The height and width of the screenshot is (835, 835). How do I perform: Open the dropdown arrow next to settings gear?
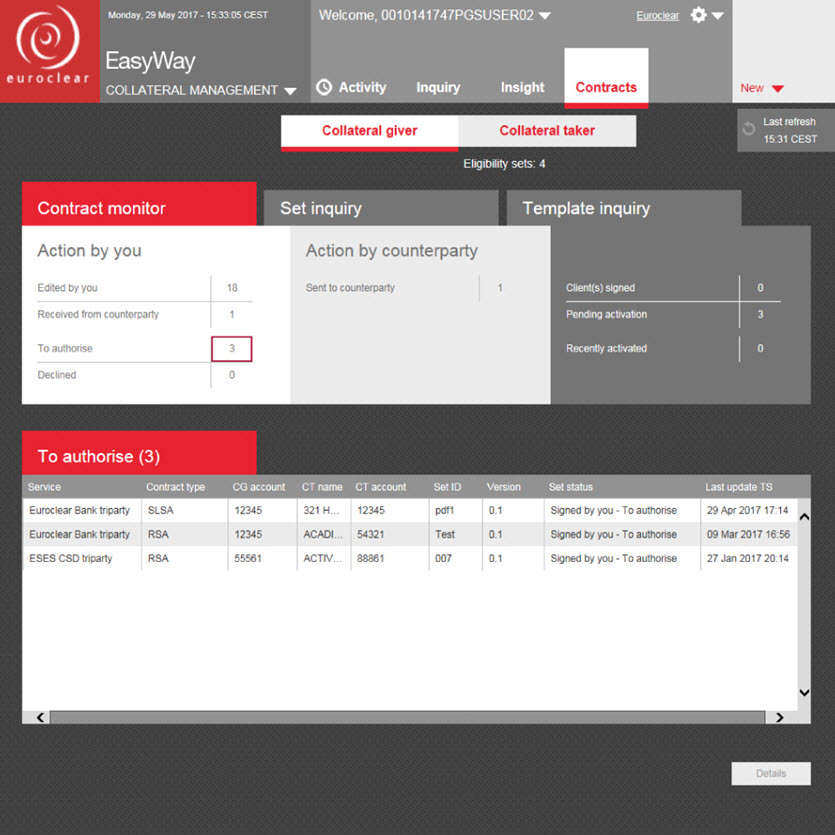click(717, 16)
